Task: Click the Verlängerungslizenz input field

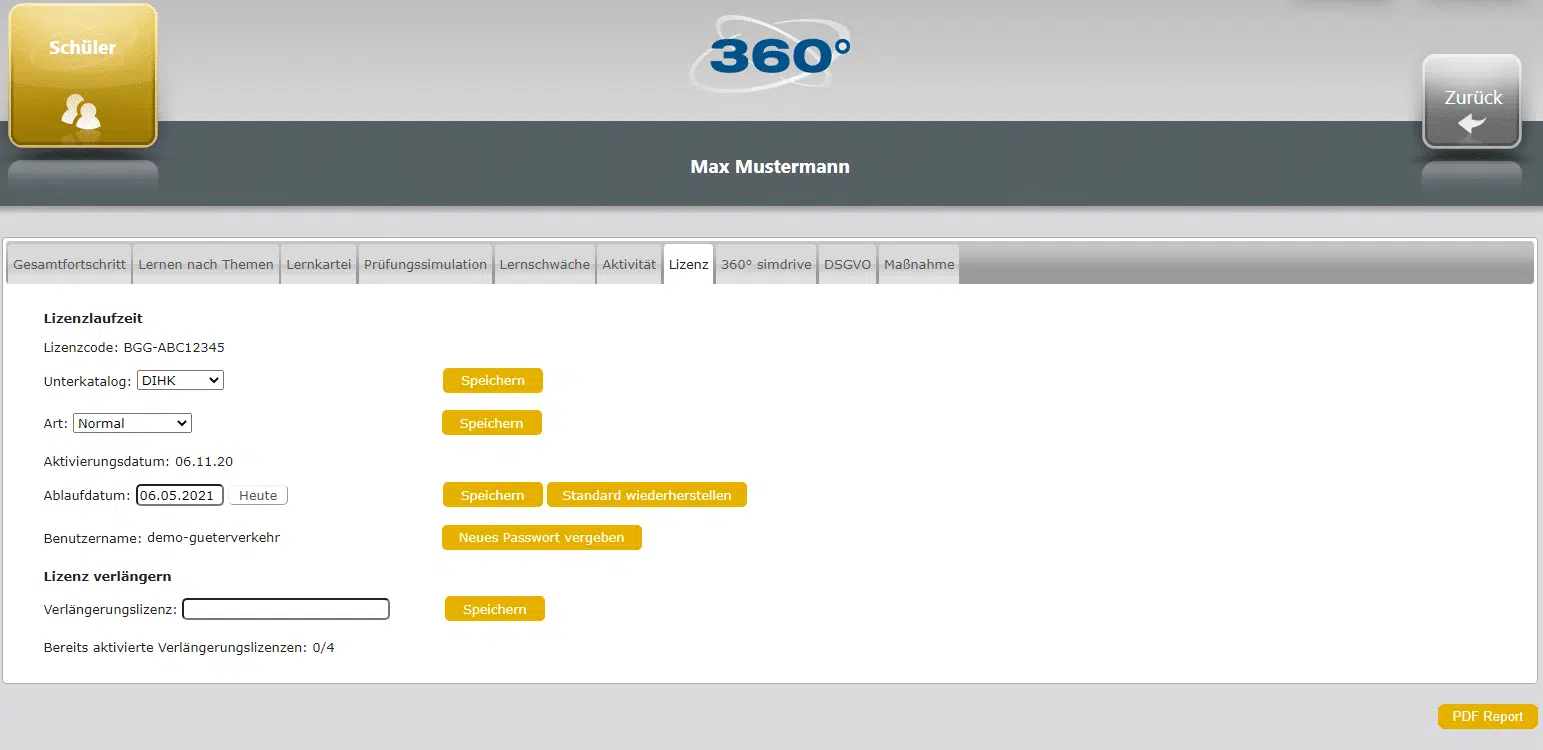Action: point(286,609)
